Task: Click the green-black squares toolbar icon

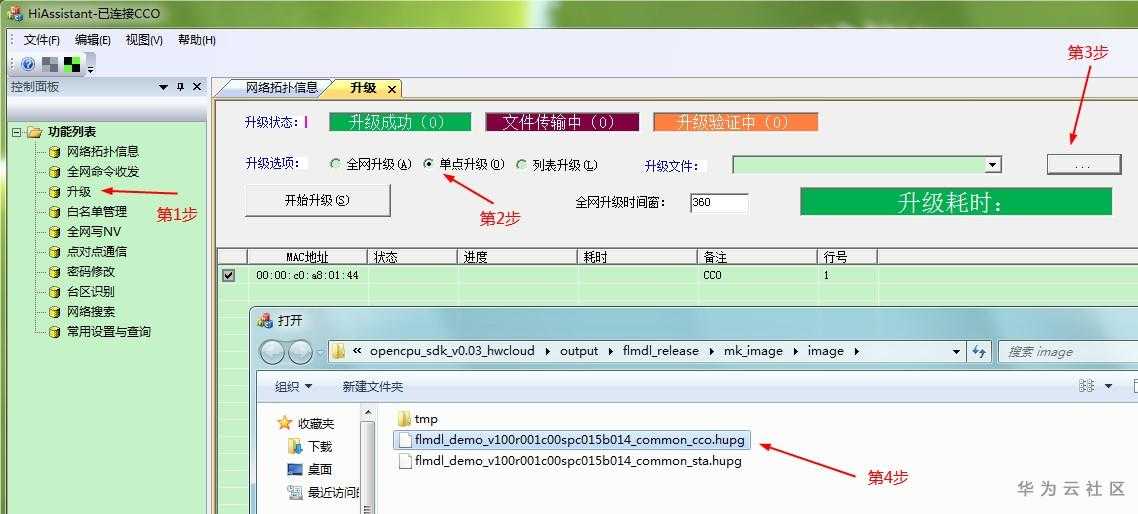Action: (72, 65)
